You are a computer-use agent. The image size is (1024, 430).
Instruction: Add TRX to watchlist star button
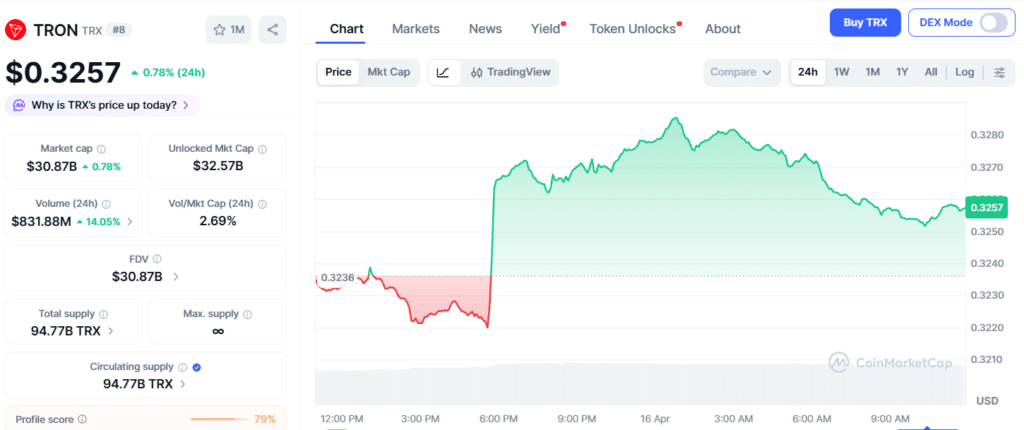[x=229, y=29]
